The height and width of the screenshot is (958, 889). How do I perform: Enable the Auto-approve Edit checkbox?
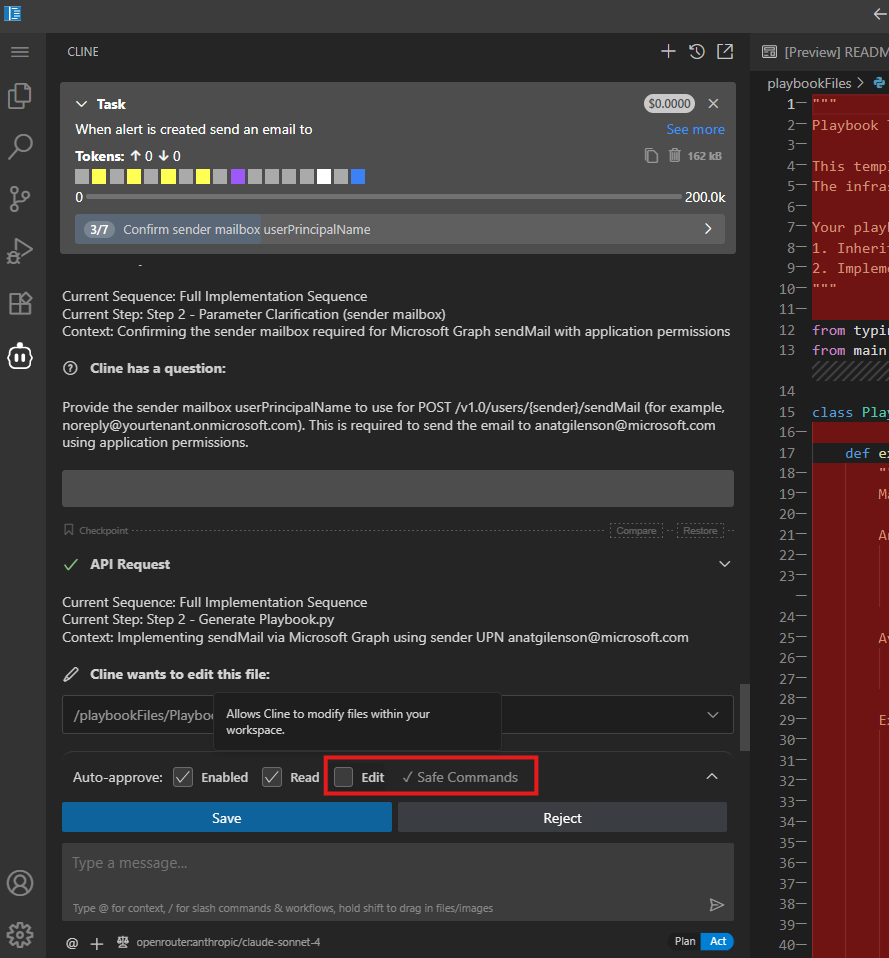[343, 777]
